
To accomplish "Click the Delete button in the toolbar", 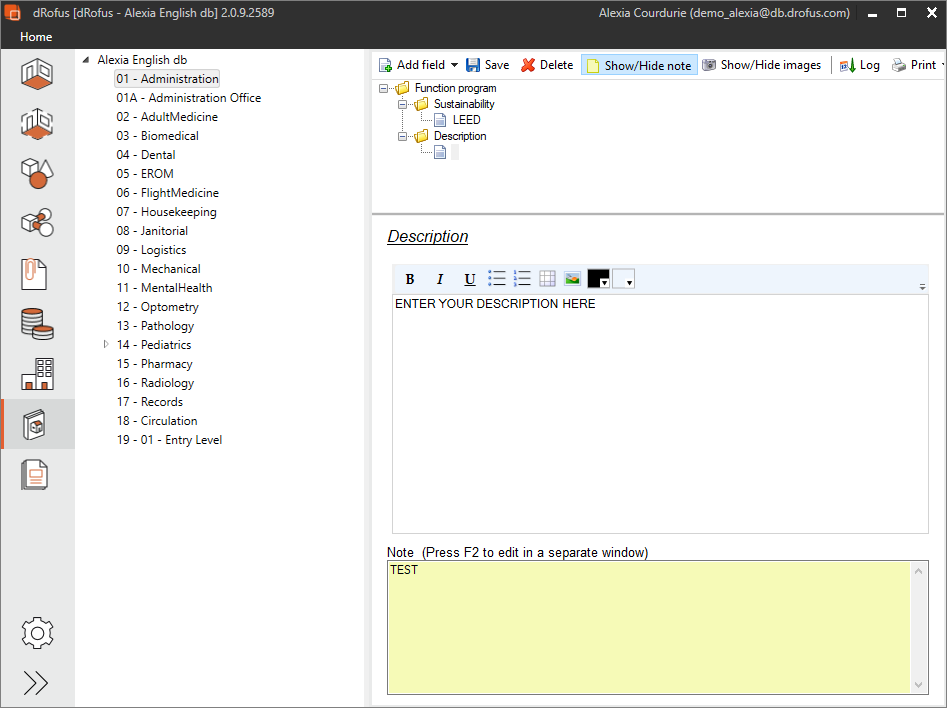I will click(547, 65).
